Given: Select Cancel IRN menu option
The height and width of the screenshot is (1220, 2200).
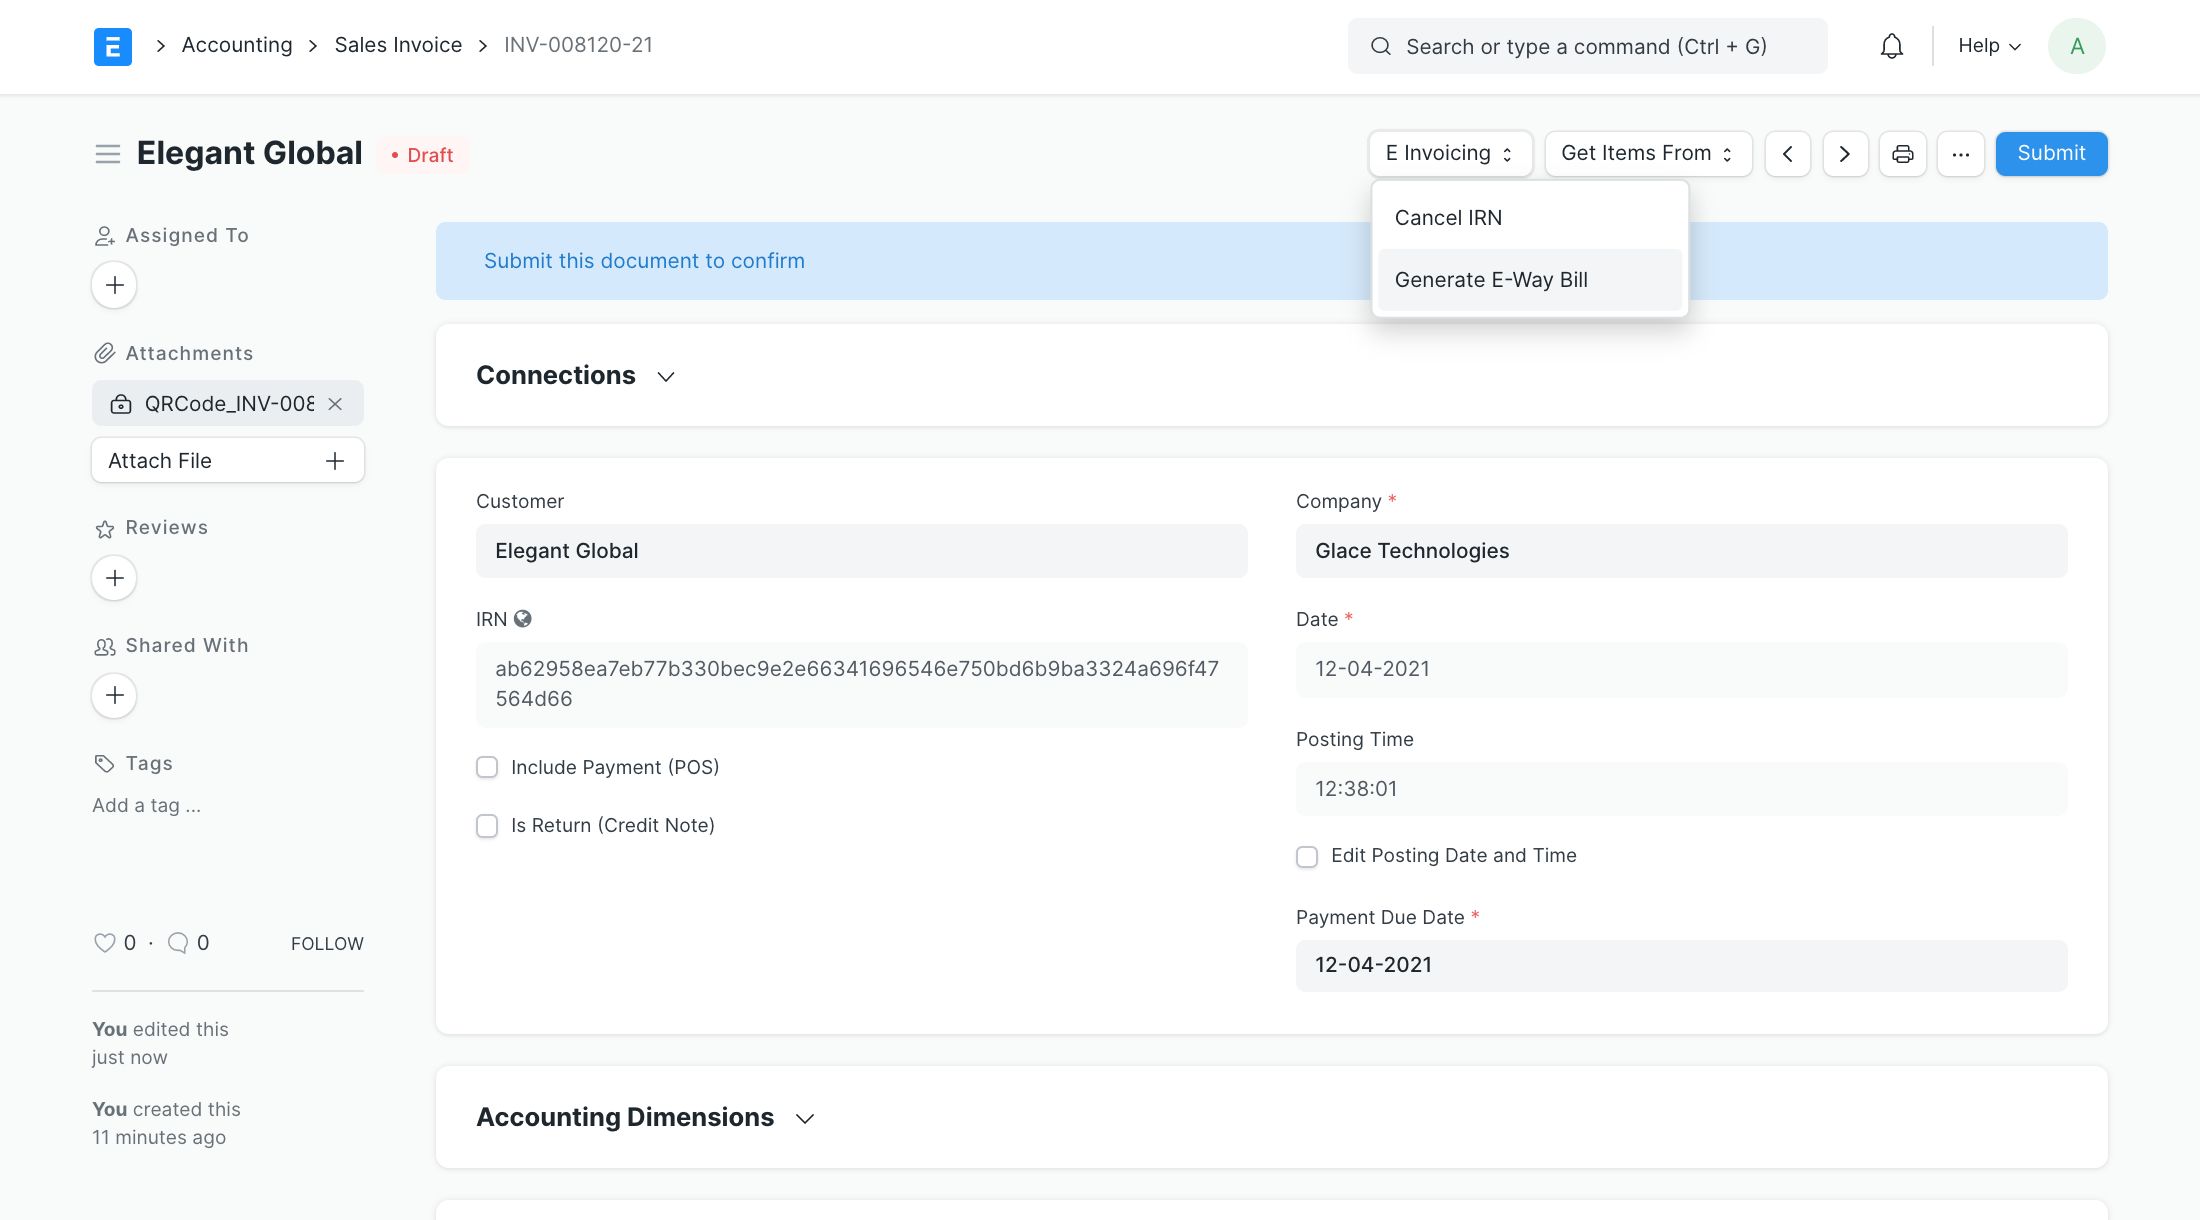Looking at the screenshot, I should pos(1448,218).
